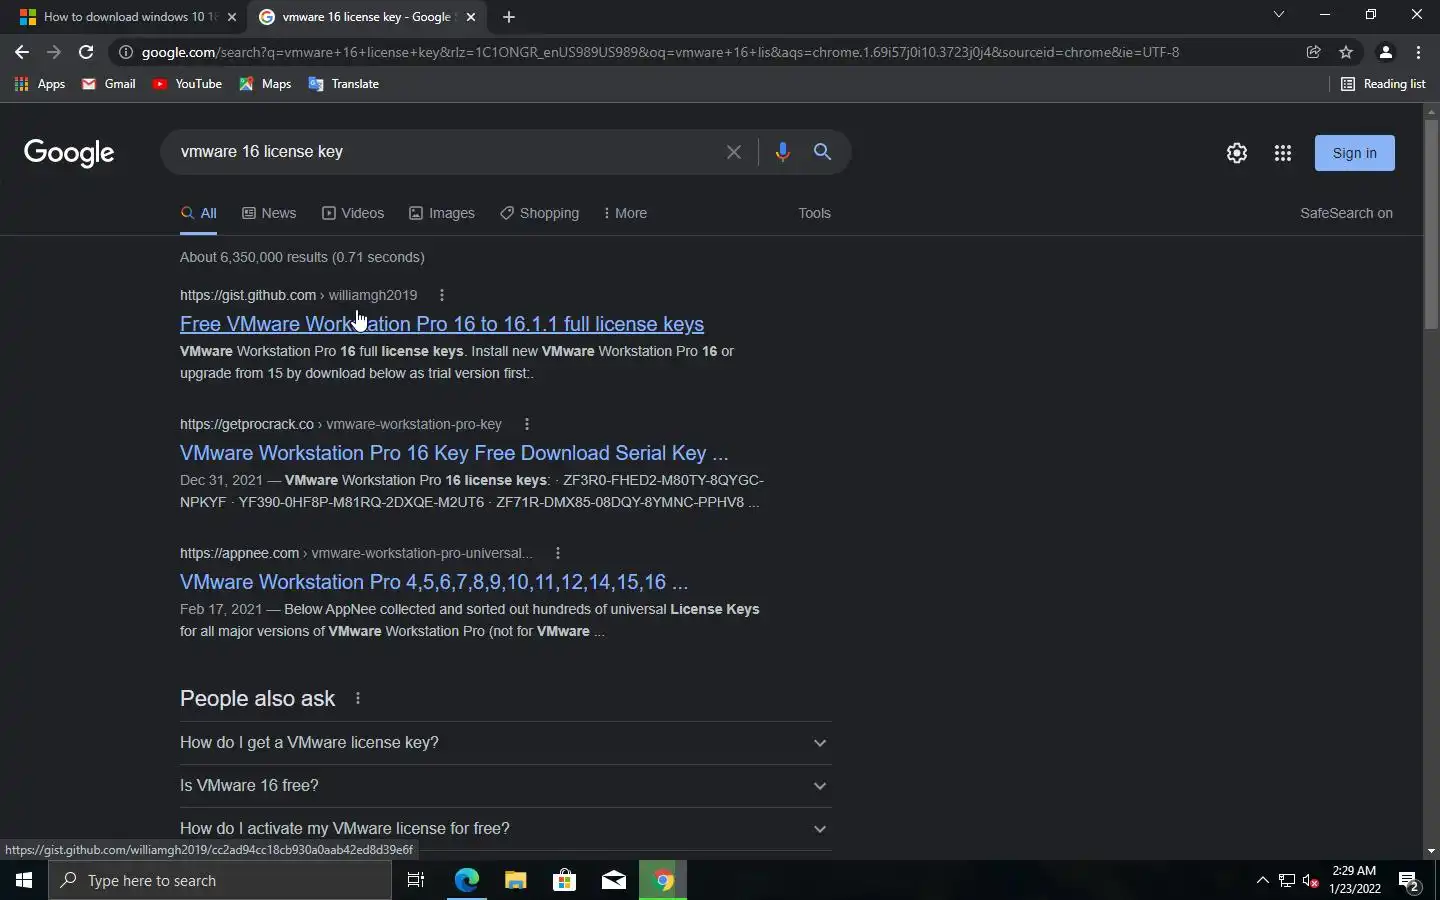Open the volume control in system tray
Screen dimensions: 1440x900
tap(1311, 880)
